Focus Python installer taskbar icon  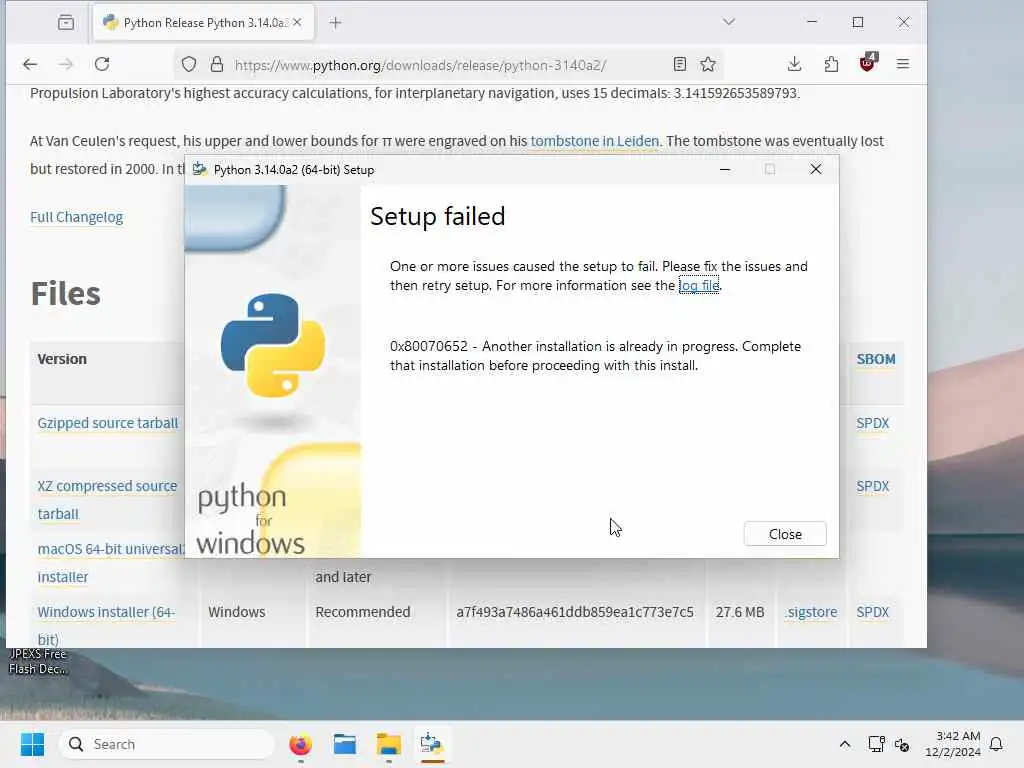click(432, 744)
